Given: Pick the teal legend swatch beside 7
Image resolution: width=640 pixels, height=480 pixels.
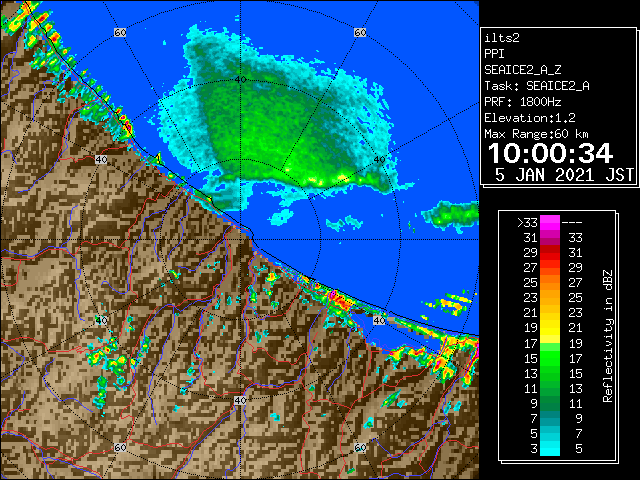Looking at the screenshot, I should coord(550,418).
